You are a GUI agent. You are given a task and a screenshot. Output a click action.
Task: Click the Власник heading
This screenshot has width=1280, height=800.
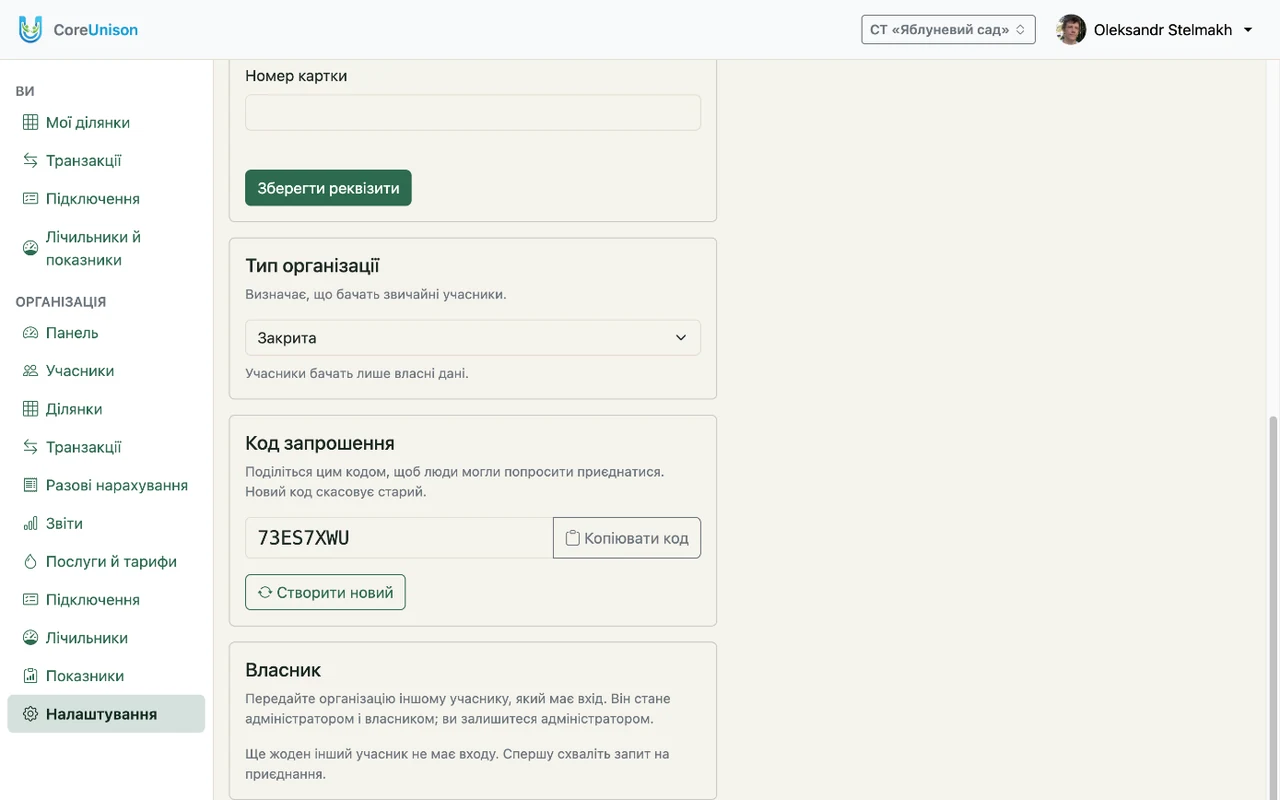click(283, 670)
